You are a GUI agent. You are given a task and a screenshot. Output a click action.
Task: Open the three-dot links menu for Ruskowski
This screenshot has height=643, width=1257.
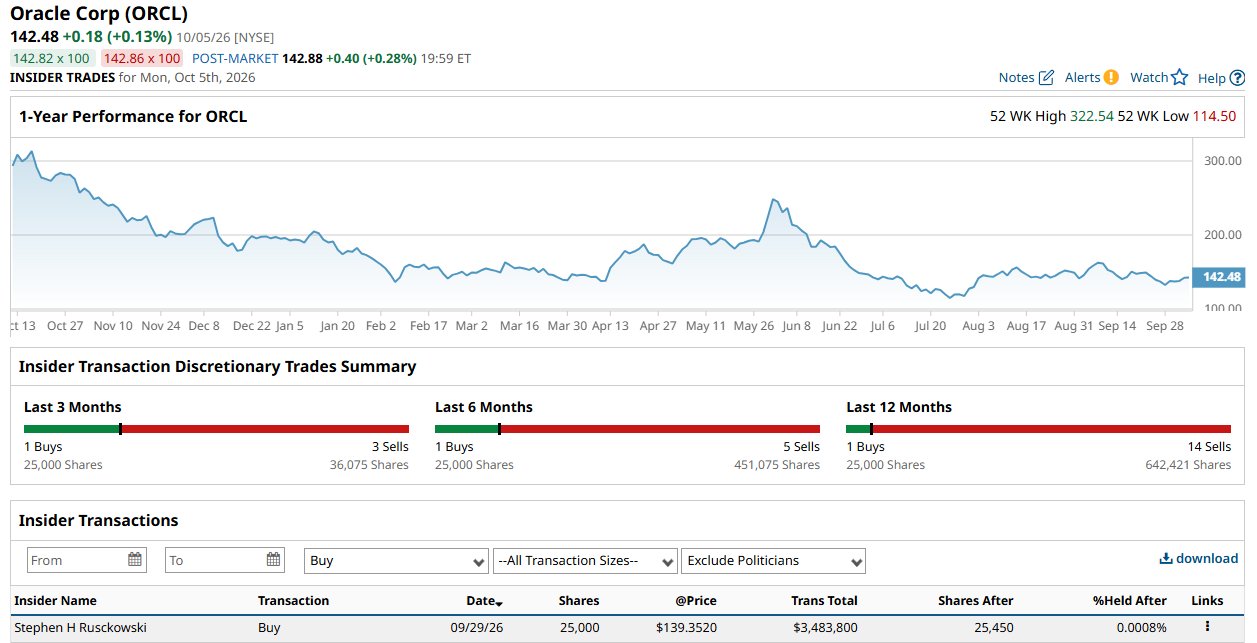[1207, 627]
